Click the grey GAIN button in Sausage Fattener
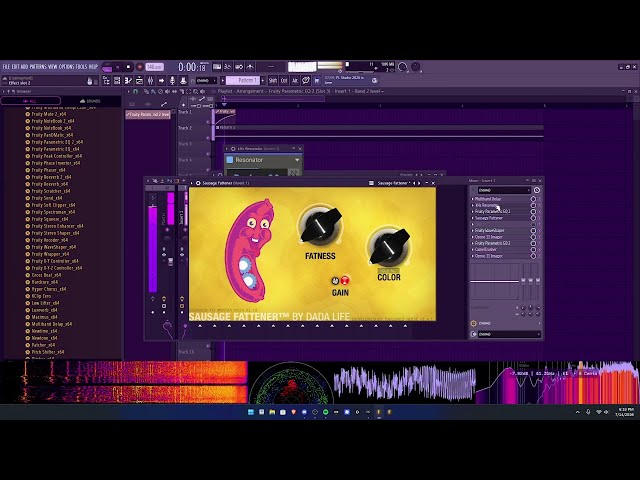640x480 pixels. coord(335,280)
